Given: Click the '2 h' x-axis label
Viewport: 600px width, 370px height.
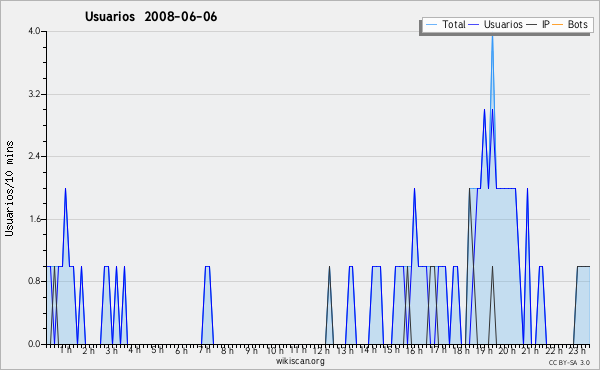Looking at the screenshot, I should (x=88, y=351).
